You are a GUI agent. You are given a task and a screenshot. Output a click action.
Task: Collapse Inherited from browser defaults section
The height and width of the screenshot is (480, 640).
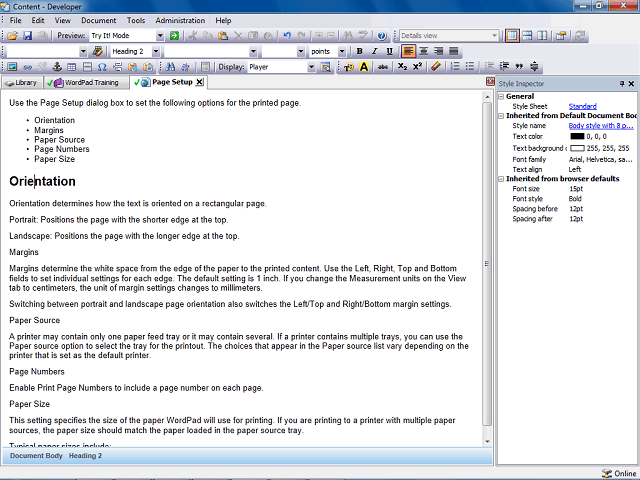[x=501, y=179]
